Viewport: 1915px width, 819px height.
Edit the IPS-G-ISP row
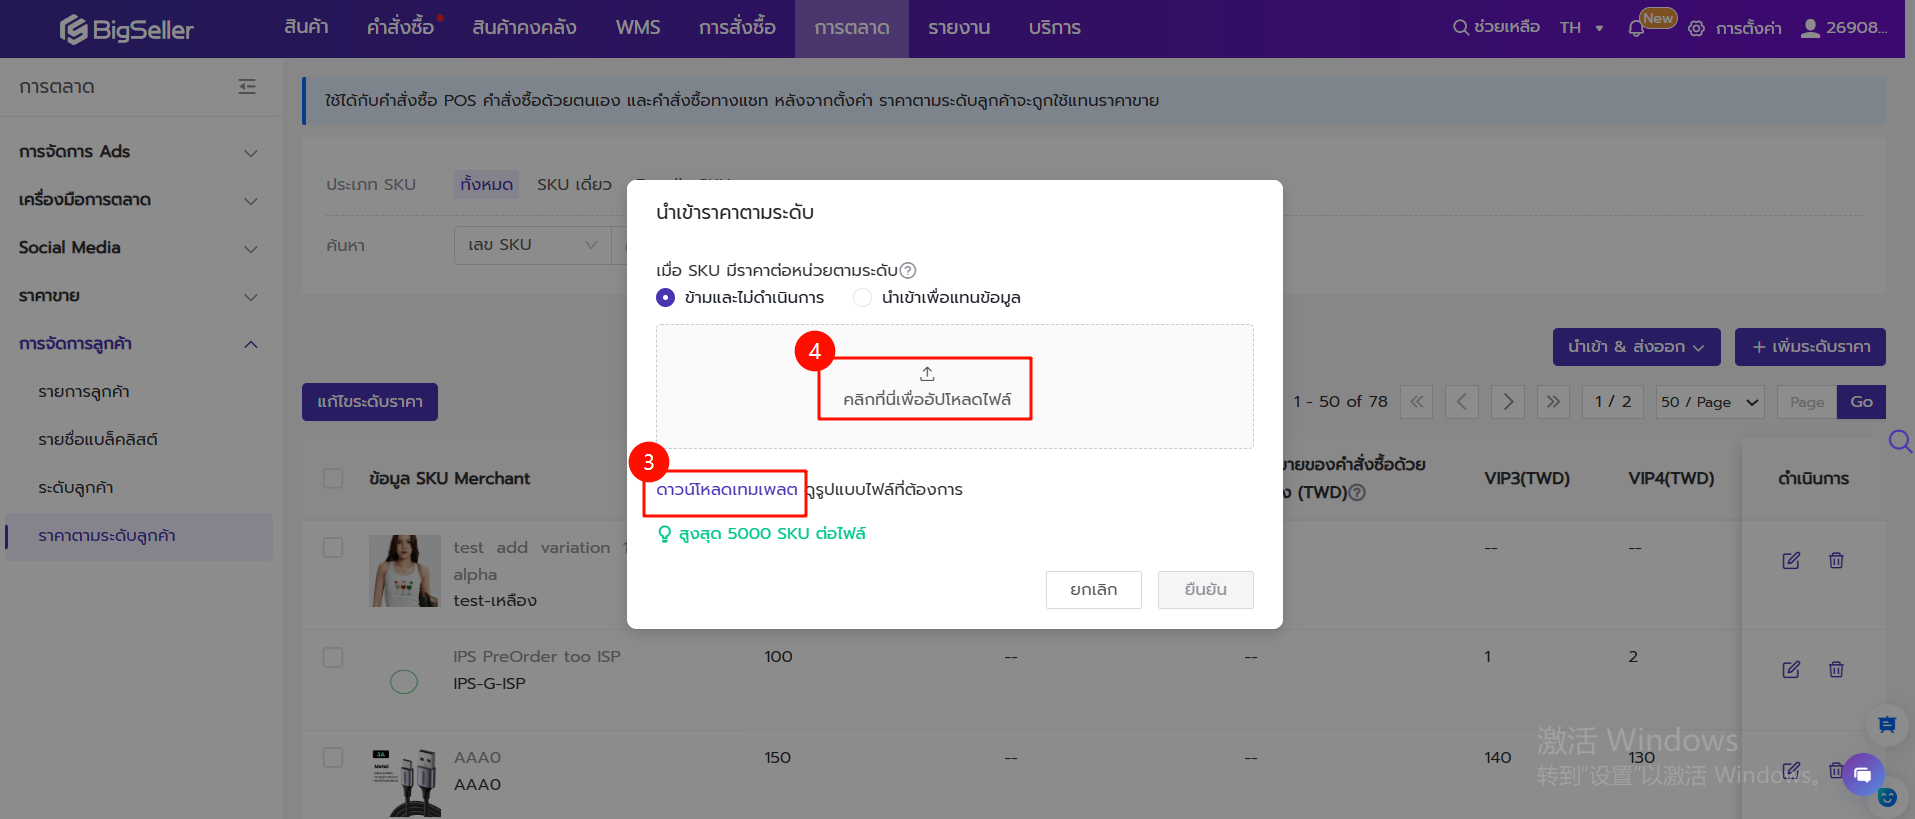tap(1791, 669)
